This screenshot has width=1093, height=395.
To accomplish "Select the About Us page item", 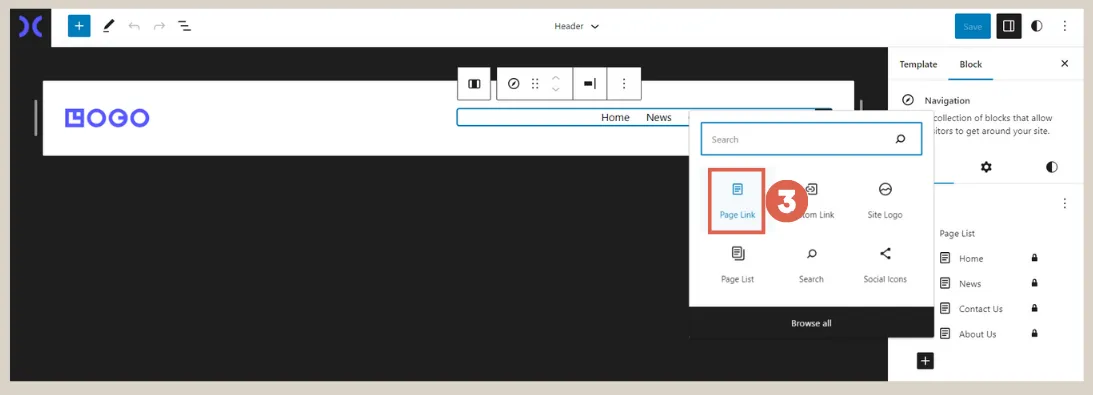I will (977, 334).
